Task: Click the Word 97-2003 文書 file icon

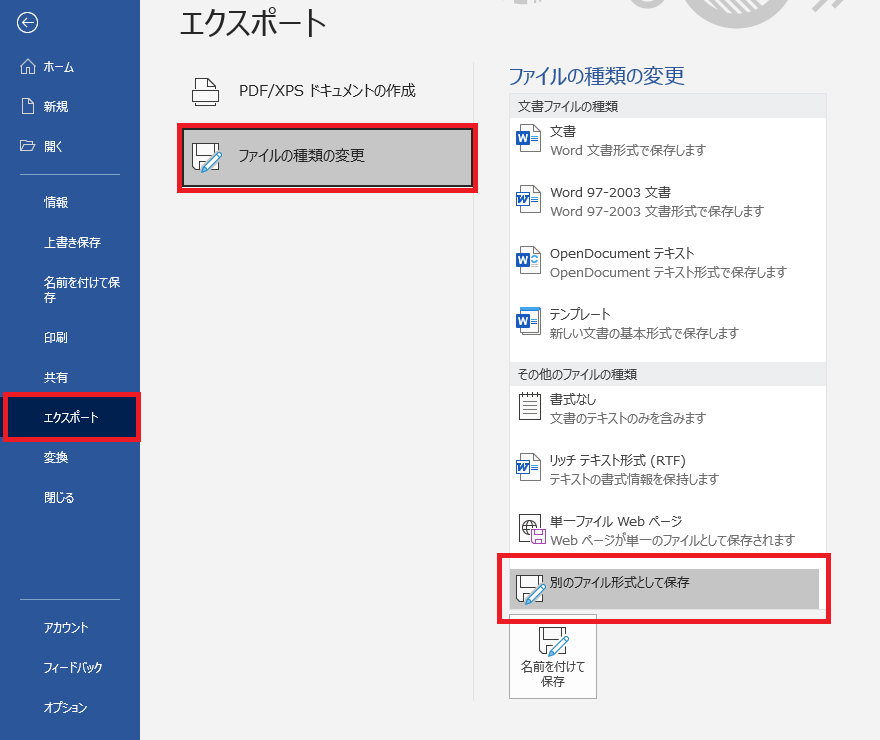Action: (x=528, y=199)
